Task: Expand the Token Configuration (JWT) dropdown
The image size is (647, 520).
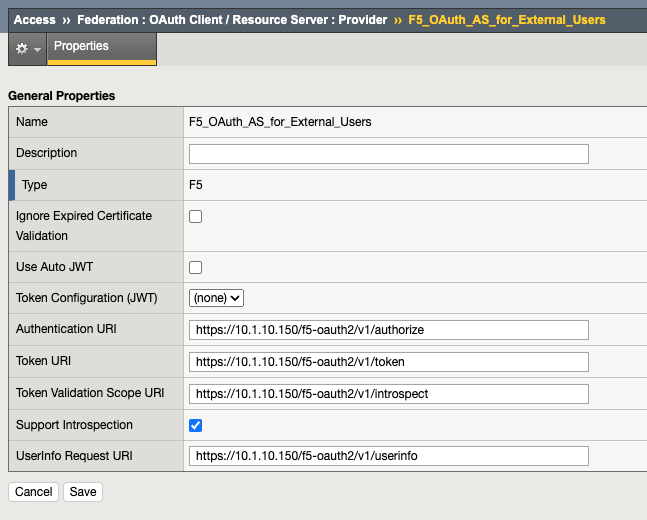Action: coord(217,298)
